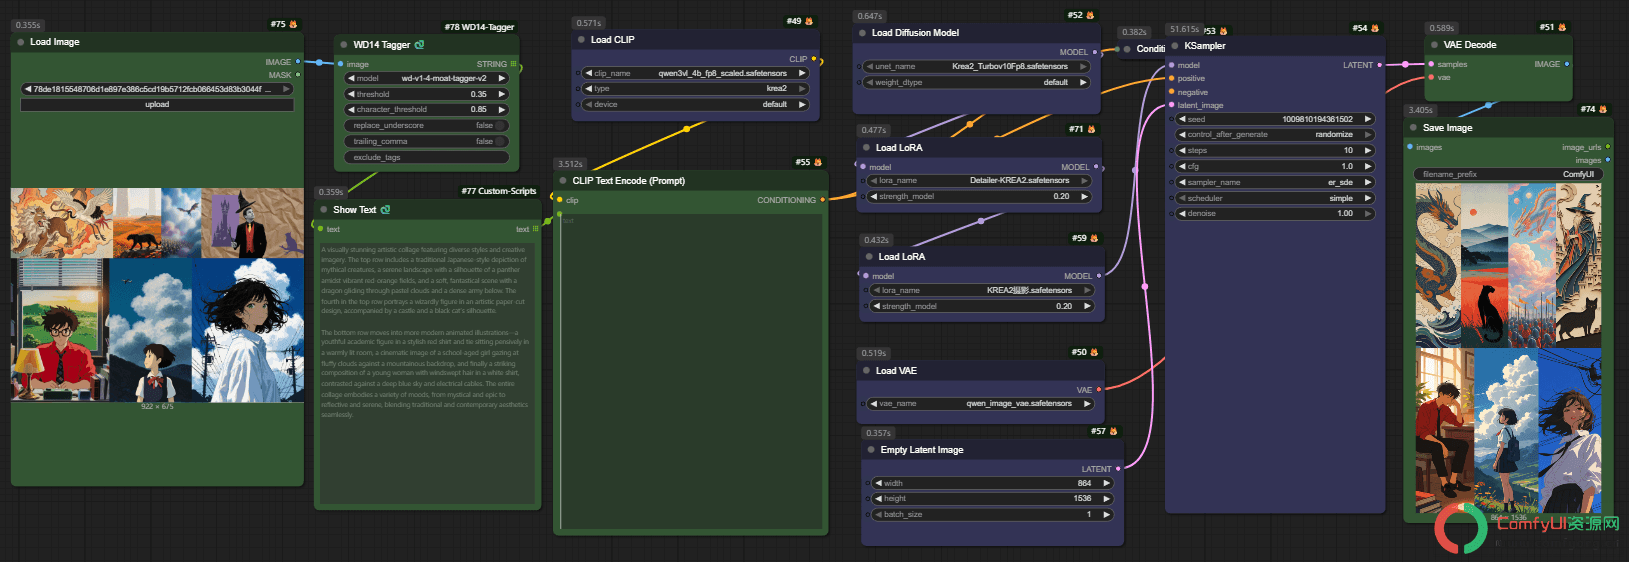The width and height of the screenshot is (1629, 562).
Task: Open the scheduler dropdown showing simple
Action: pyautogui.click(x=1275, y=198)
